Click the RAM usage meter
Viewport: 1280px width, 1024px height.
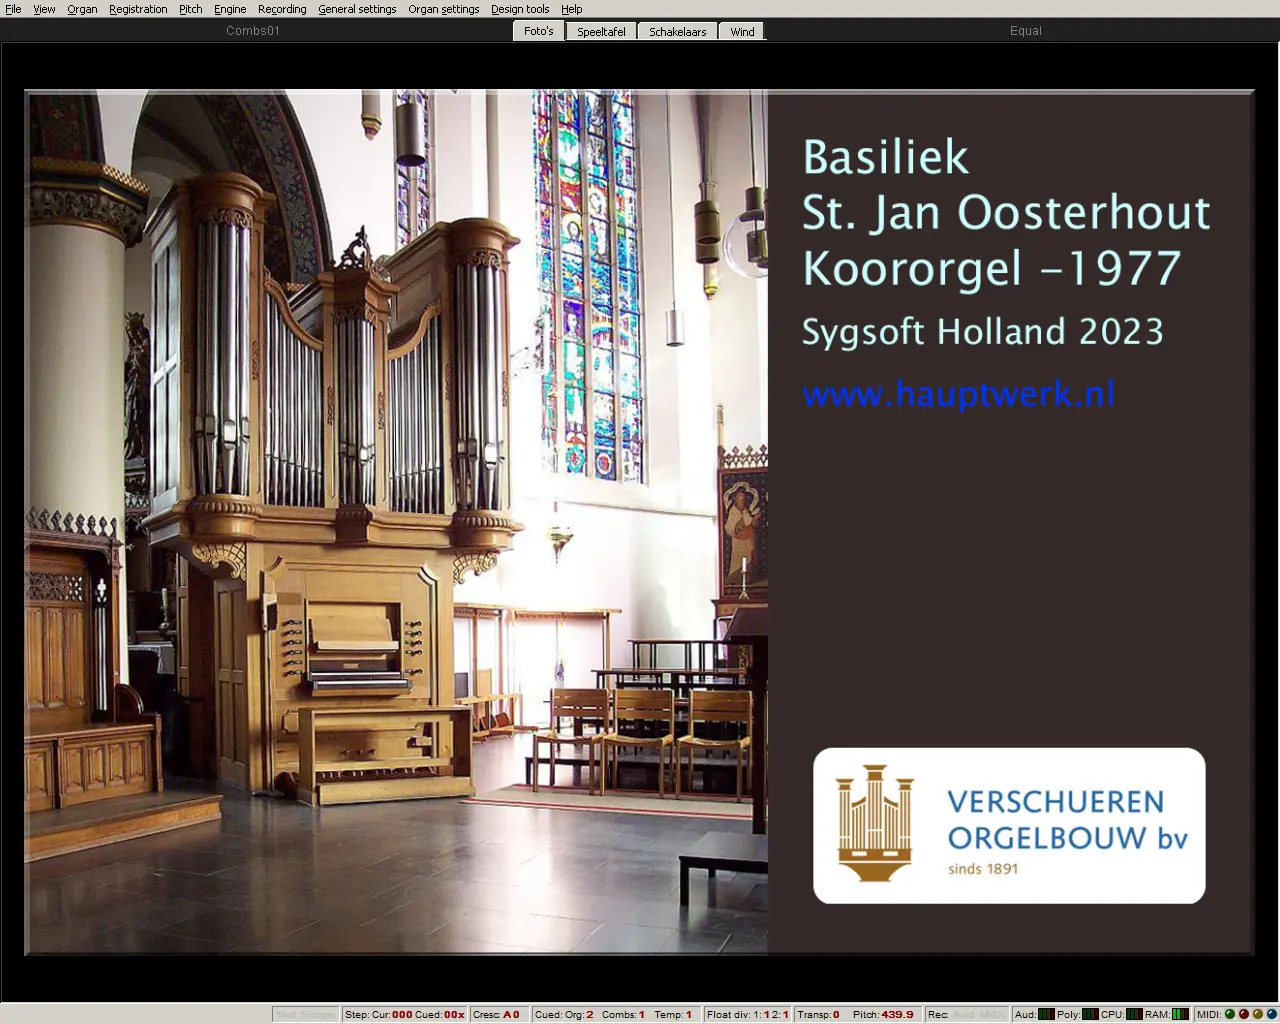(1180, 1014)
